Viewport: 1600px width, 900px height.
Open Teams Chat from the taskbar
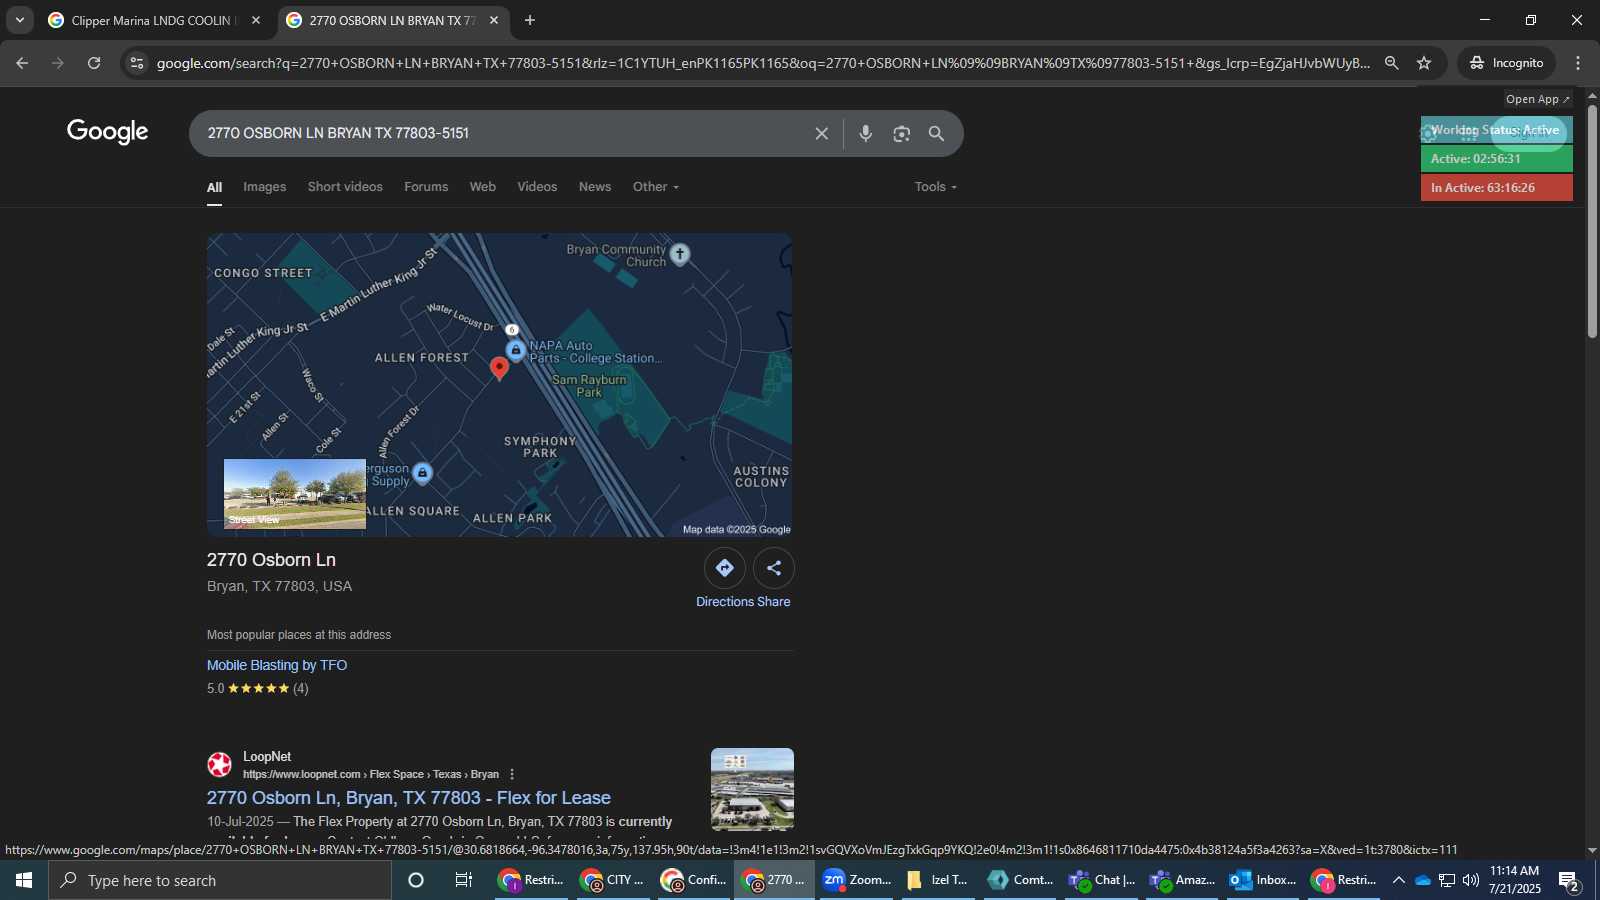pos(1100,880)
